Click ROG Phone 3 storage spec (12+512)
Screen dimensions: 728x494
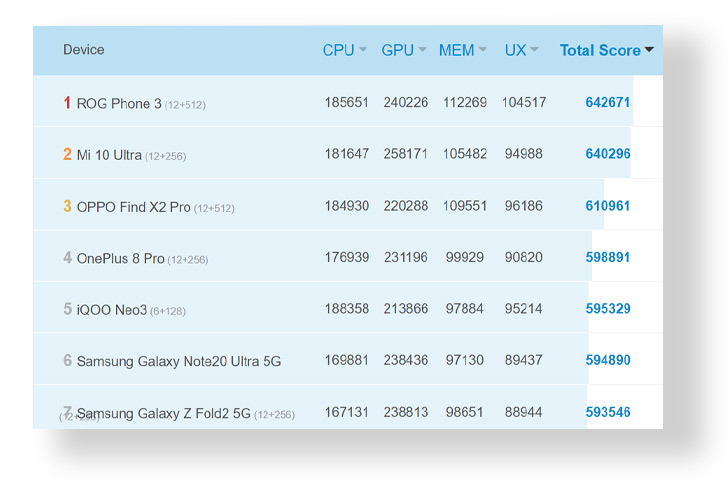pyautogui.click(x=185, y=105)
